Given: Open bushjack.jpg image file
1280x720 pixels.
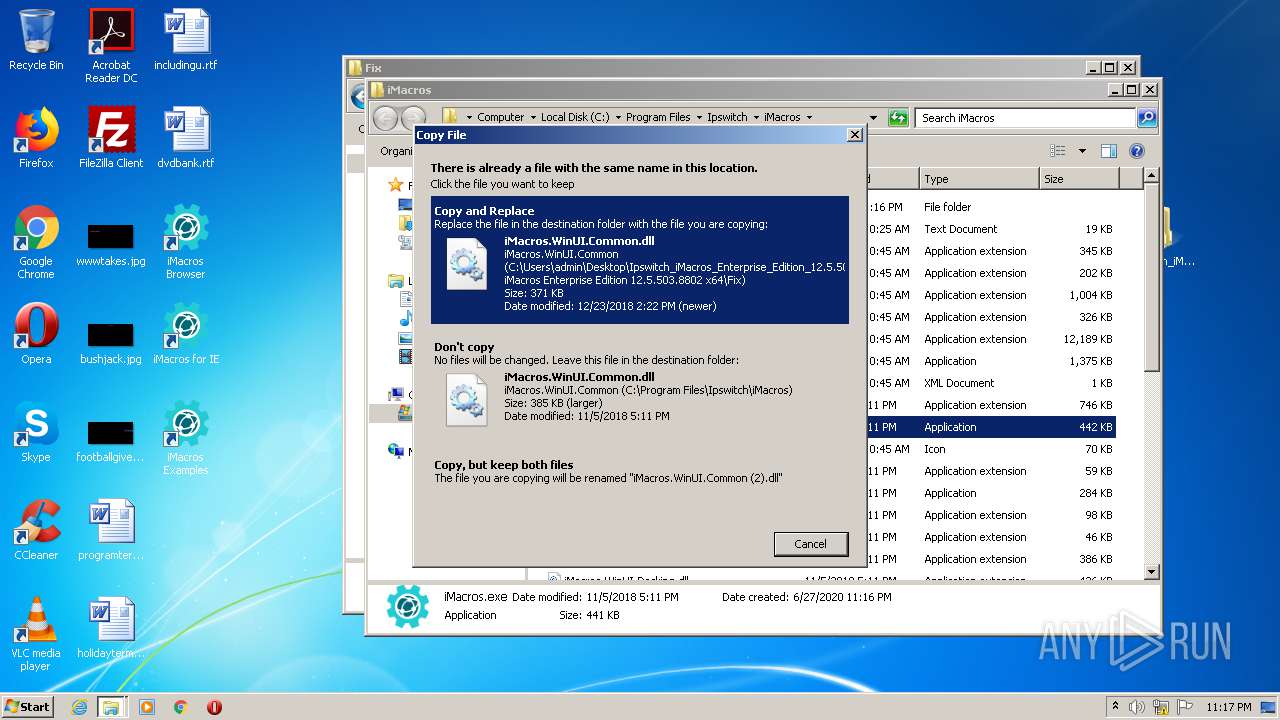Looking at the screenshot, I should pos(111,341).
